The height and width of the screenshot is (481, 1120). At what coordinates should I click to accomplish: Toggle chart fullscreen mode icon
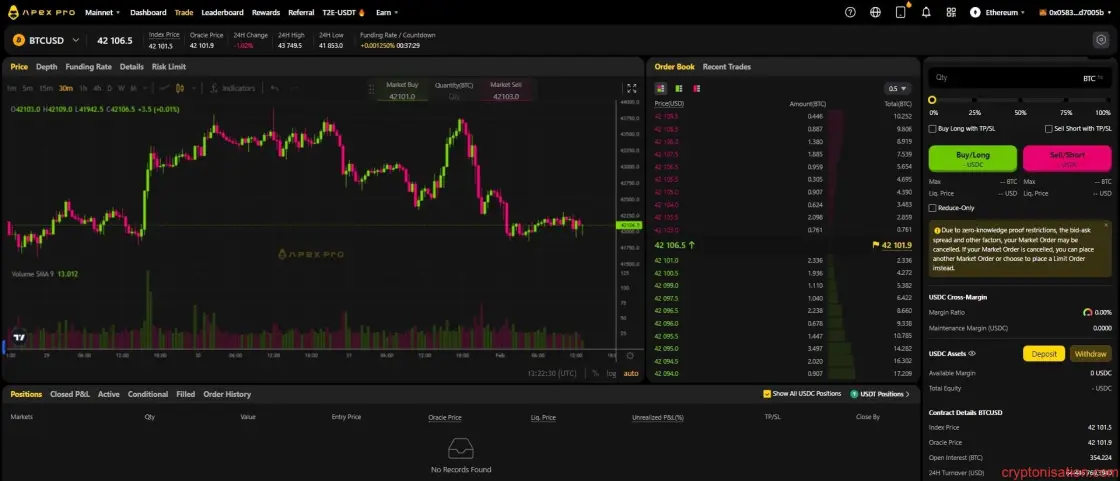pos(631,89)
